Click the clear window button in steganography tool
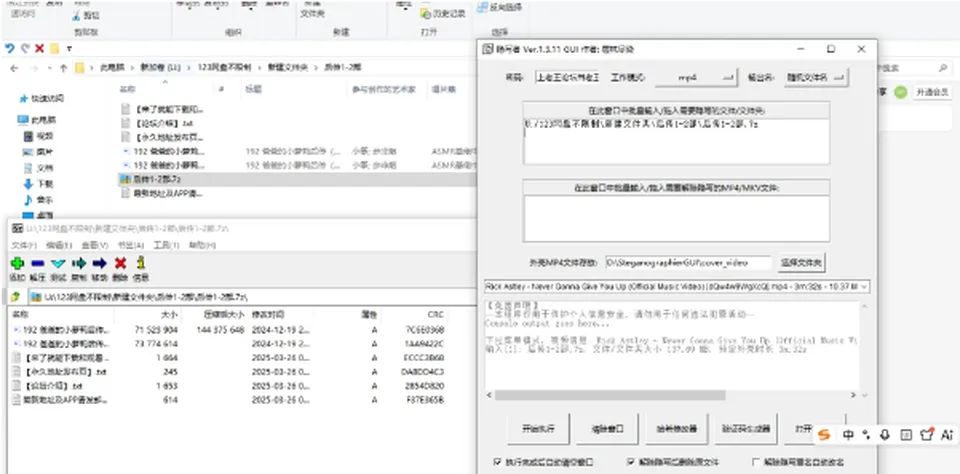 (x=607, y=429)
